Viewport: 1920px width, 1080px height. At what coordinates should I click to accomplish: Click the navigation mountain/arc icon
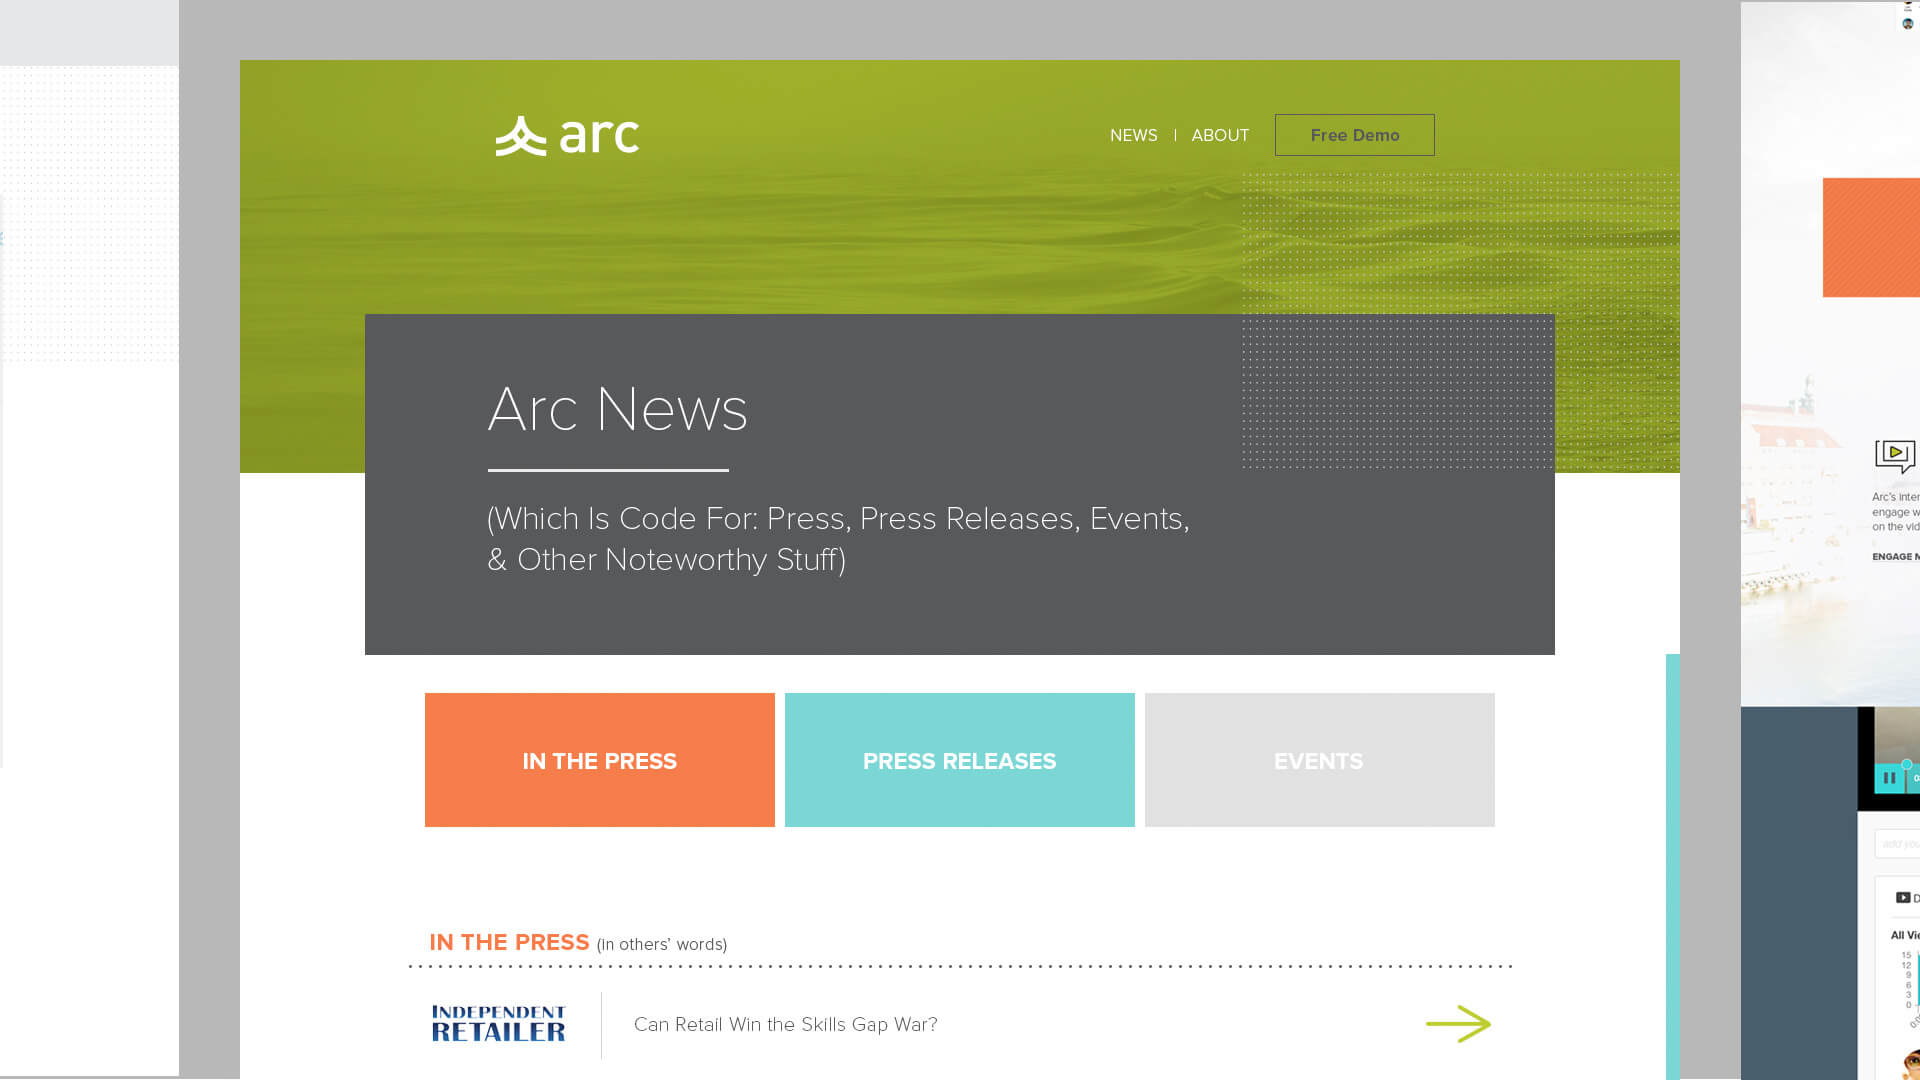pyautogui.click(x=520, y=135)
